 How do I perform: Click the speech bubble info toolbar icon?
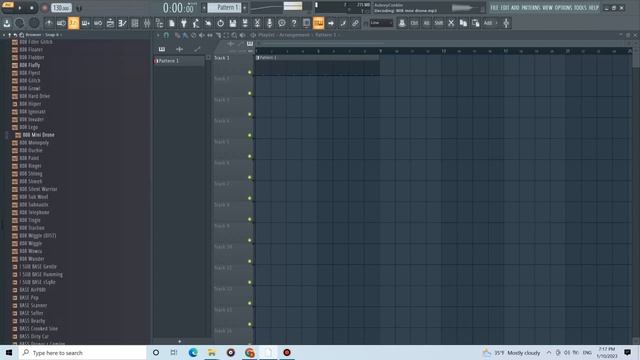[x=282, y=23]
